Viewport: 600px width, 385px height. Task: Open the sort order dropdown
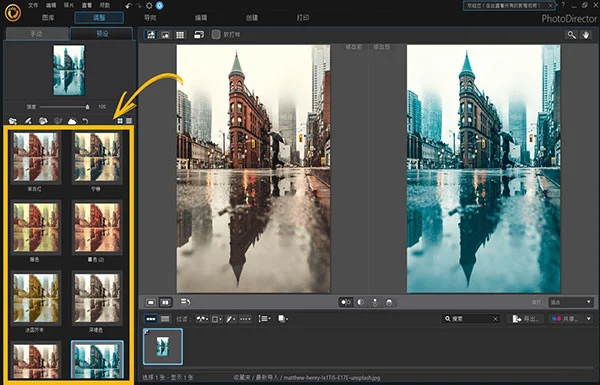pos(264,319)
